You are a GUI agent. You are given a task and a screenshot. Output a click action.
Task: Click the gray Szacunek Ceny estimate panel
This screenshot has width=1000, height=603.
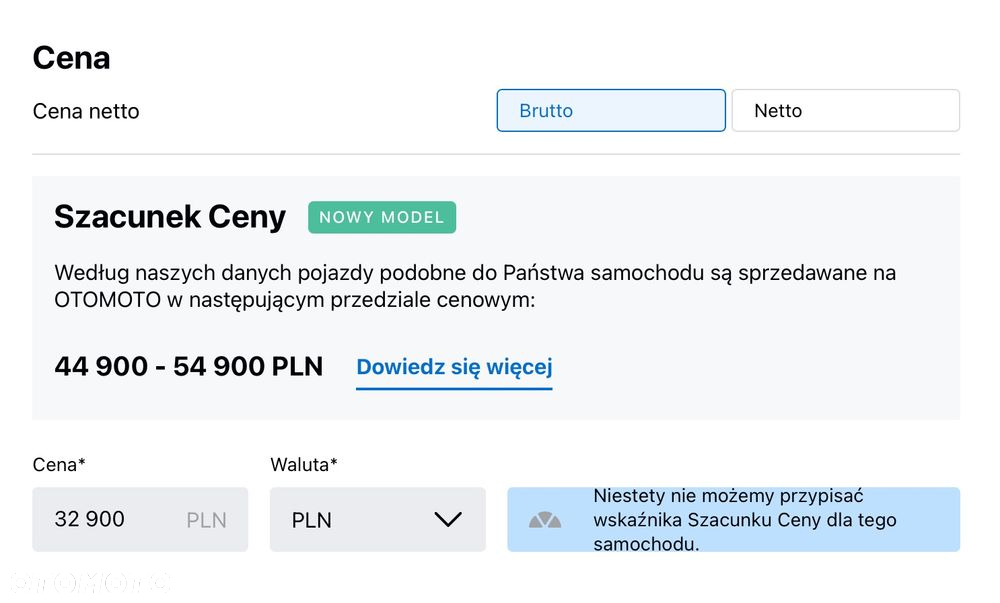(496, 298)
